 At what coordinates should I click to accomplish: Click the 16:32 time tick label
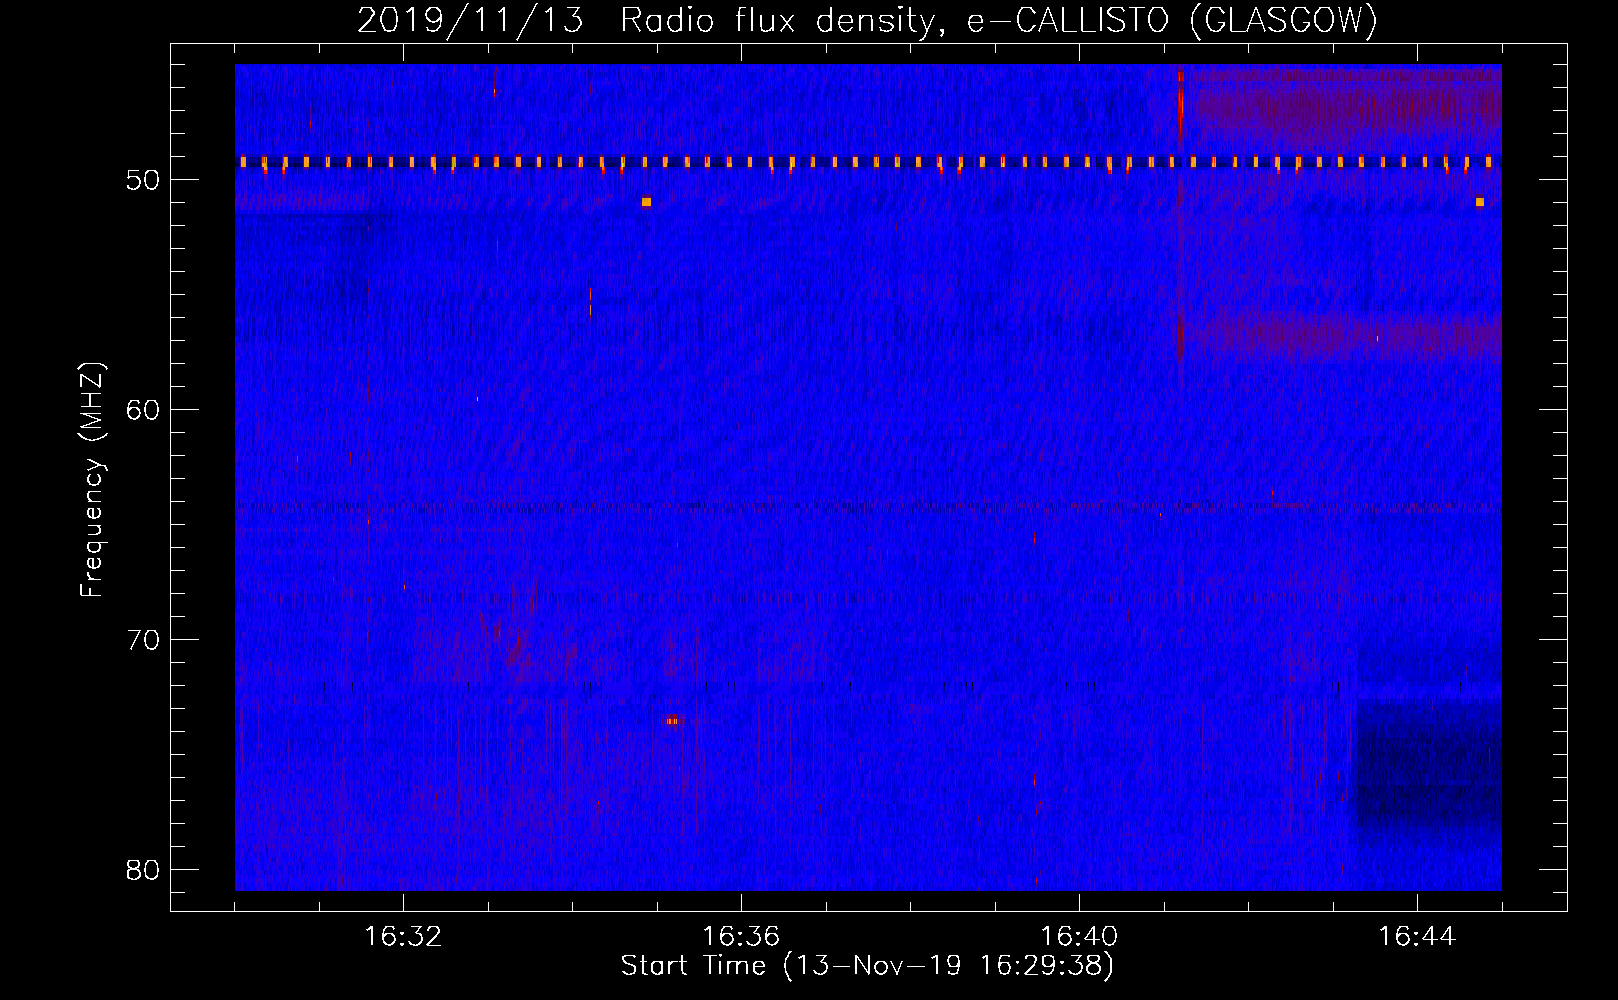(x=403, y=937)
